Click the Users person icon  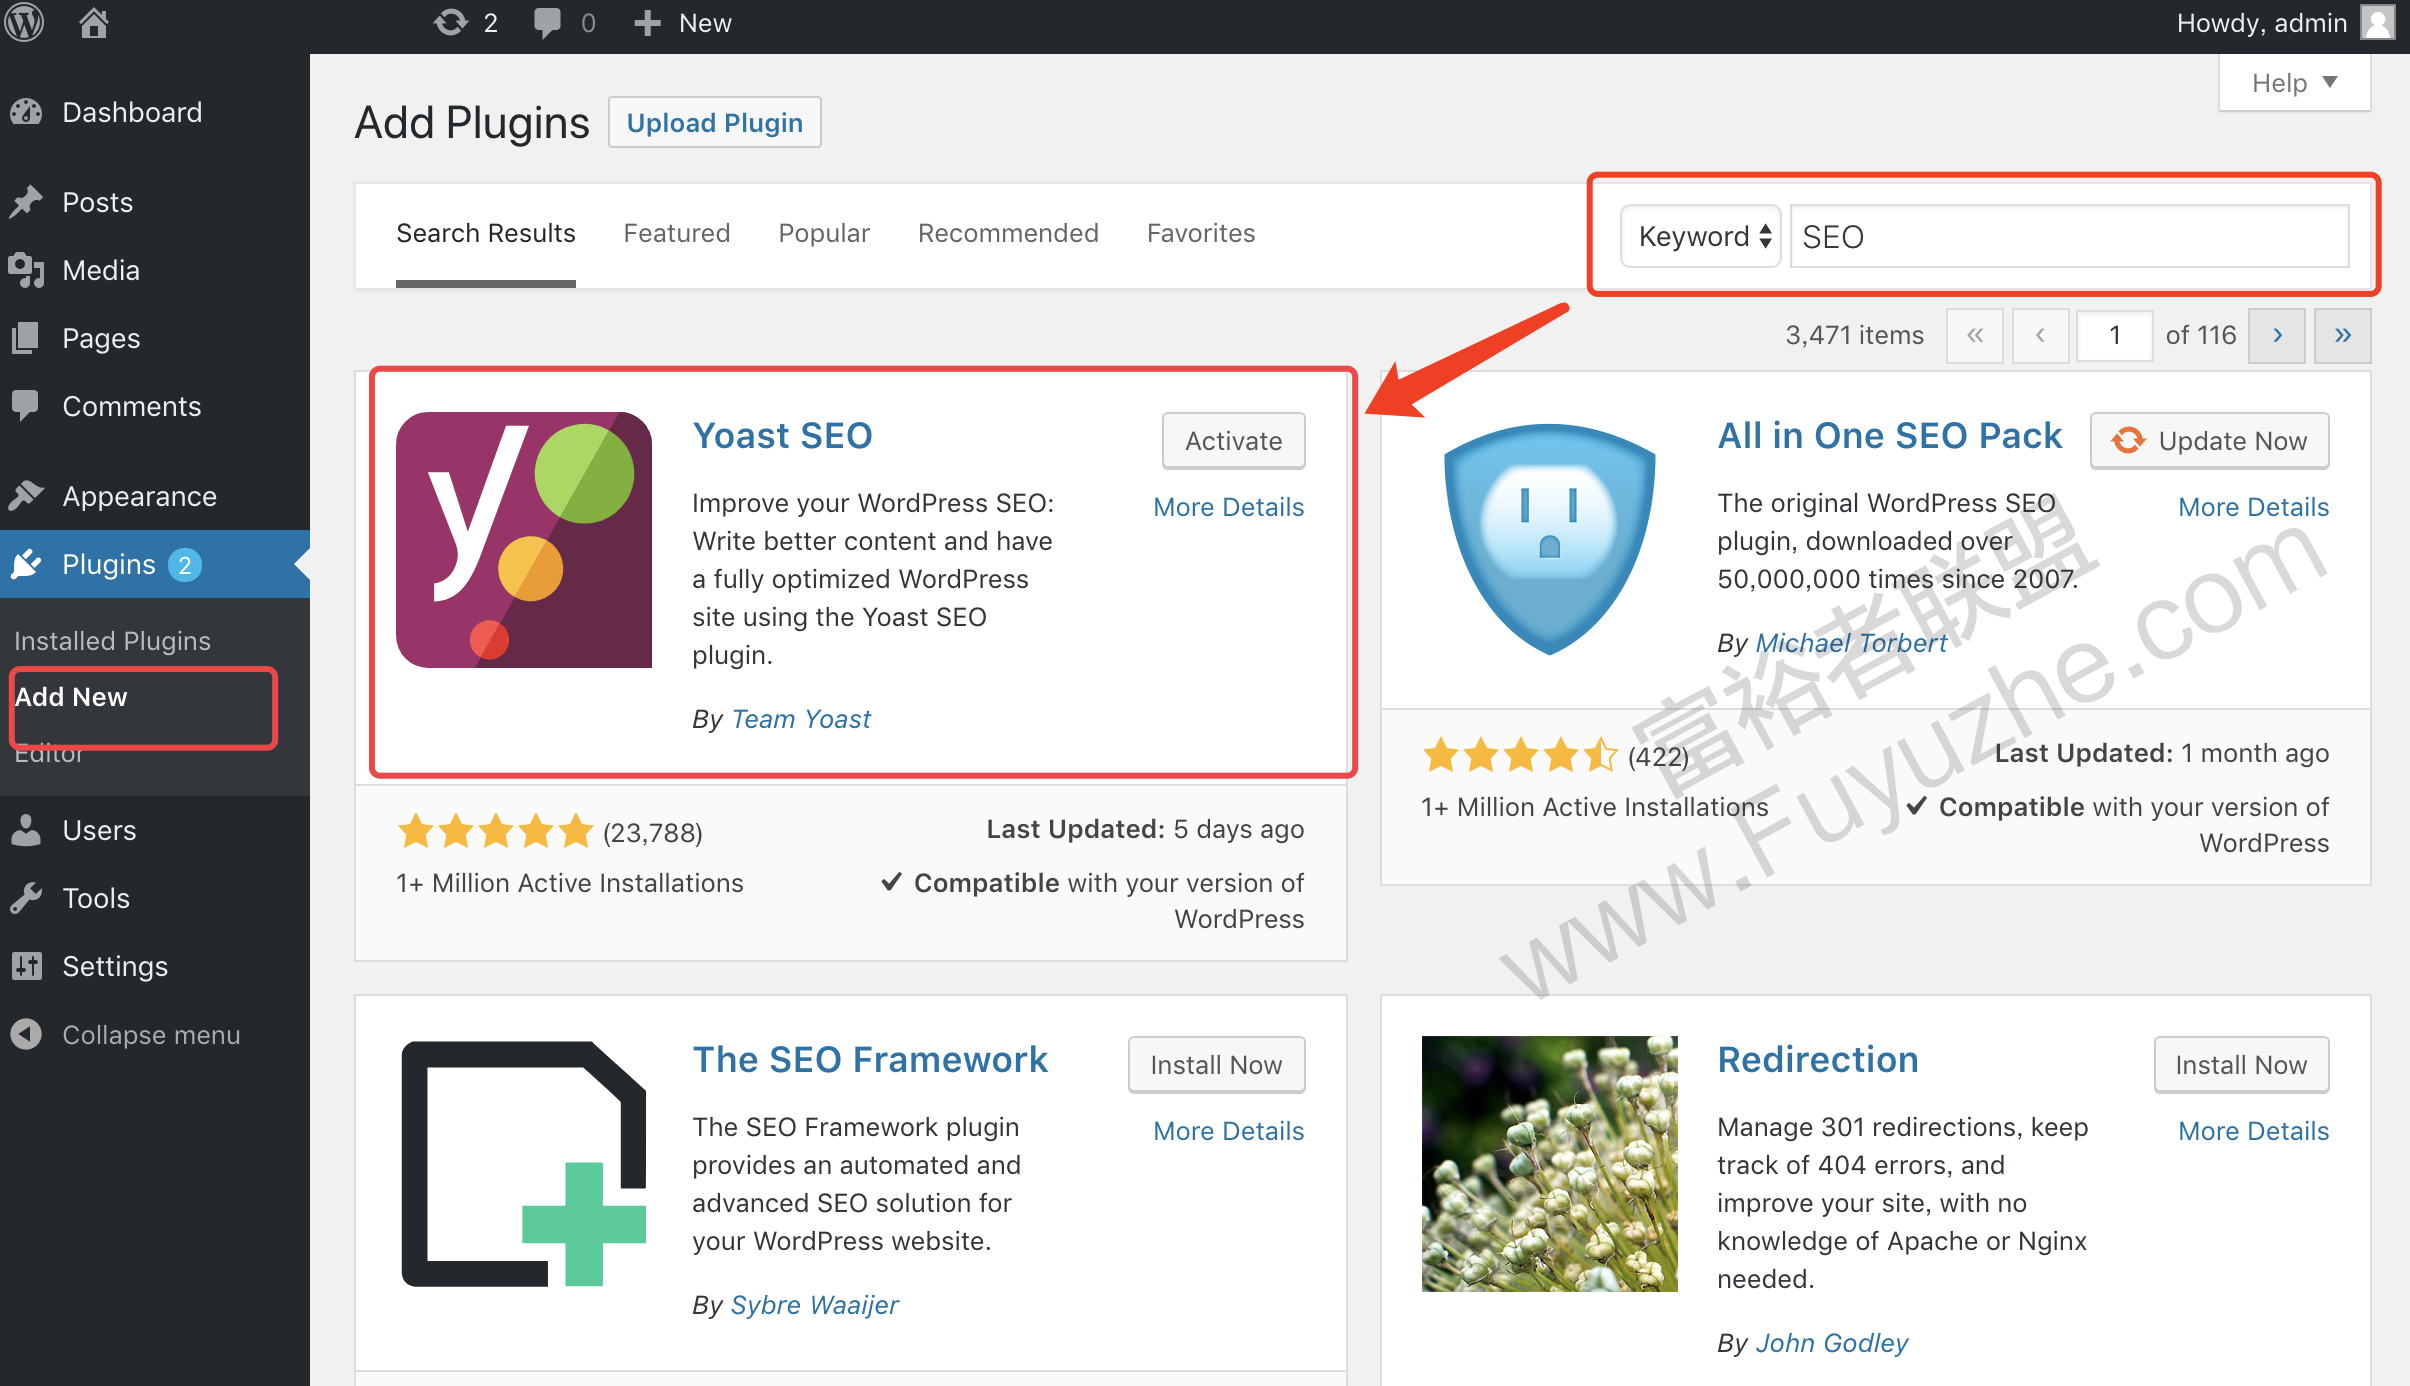coord(27,830)
